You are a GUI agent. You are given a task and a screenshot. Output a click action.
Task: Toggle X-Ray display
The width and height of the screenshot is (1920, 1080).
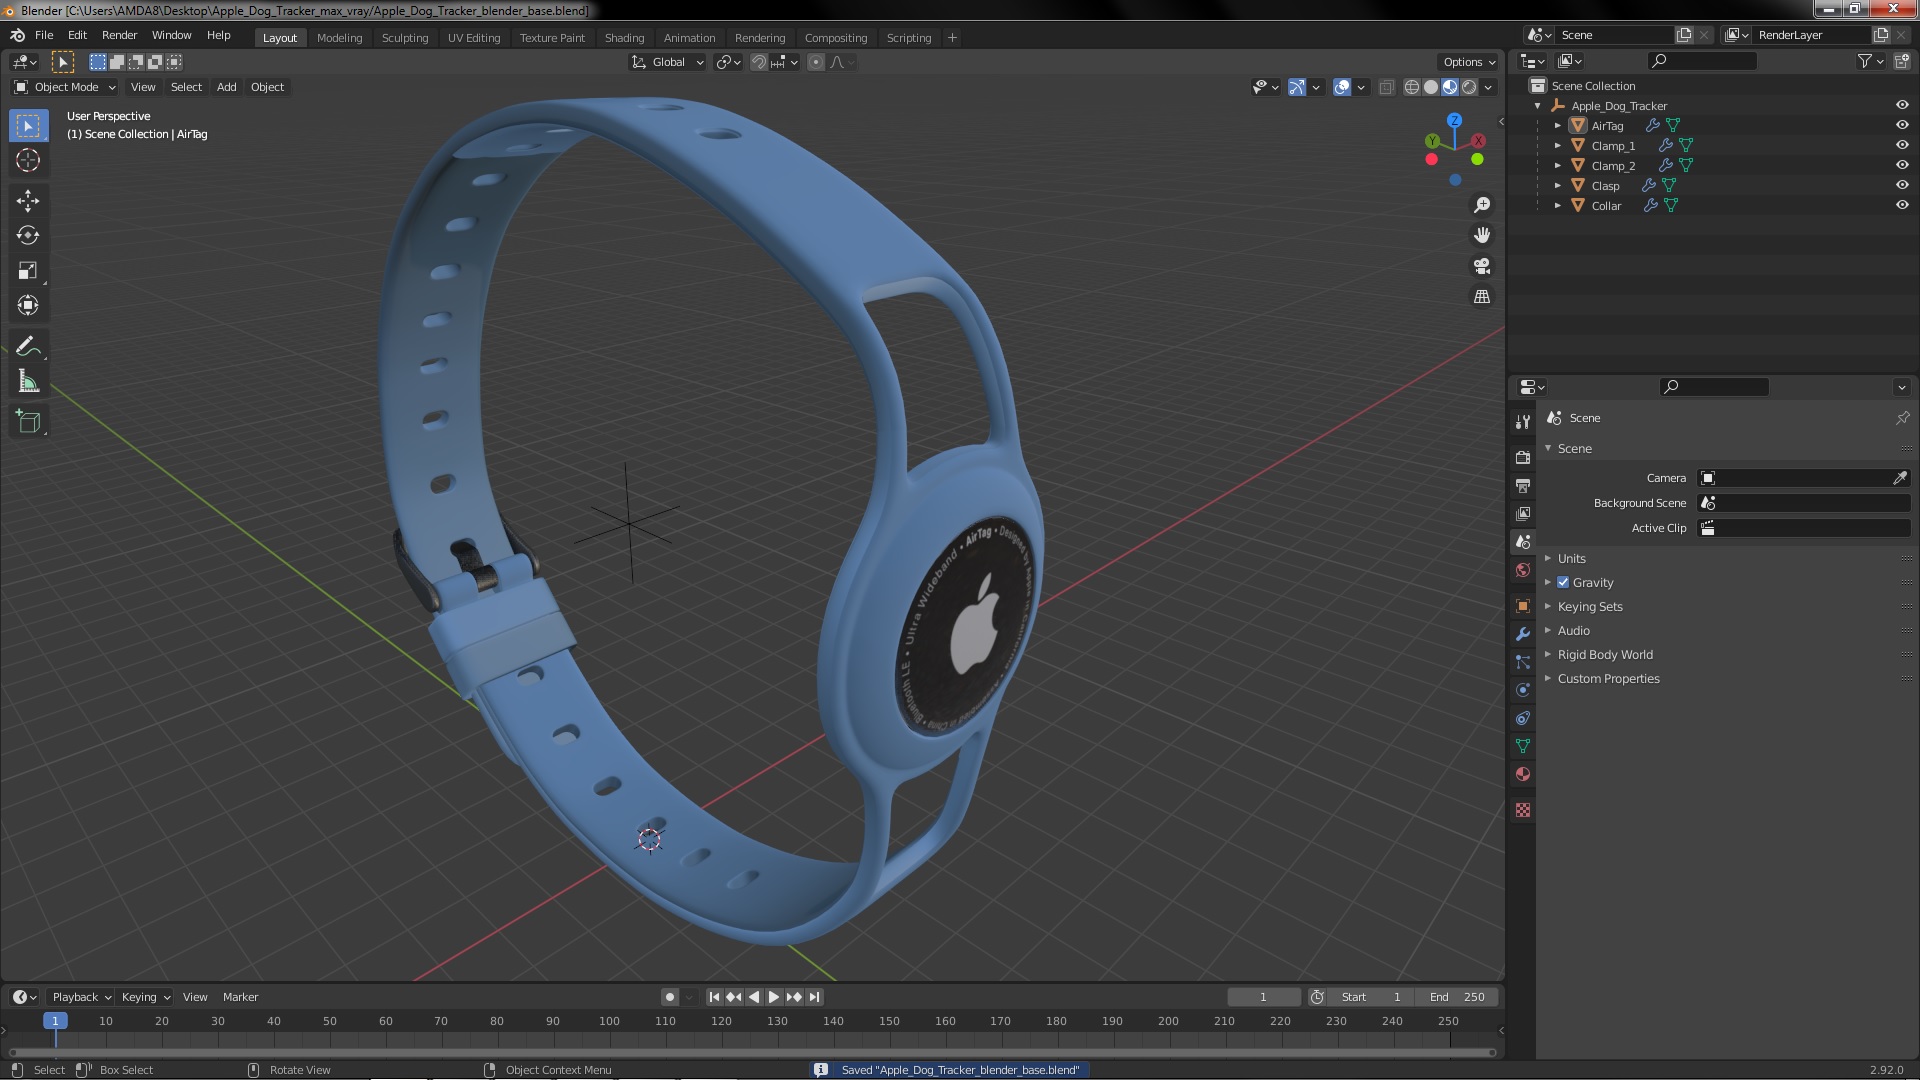pos(1386,88)
